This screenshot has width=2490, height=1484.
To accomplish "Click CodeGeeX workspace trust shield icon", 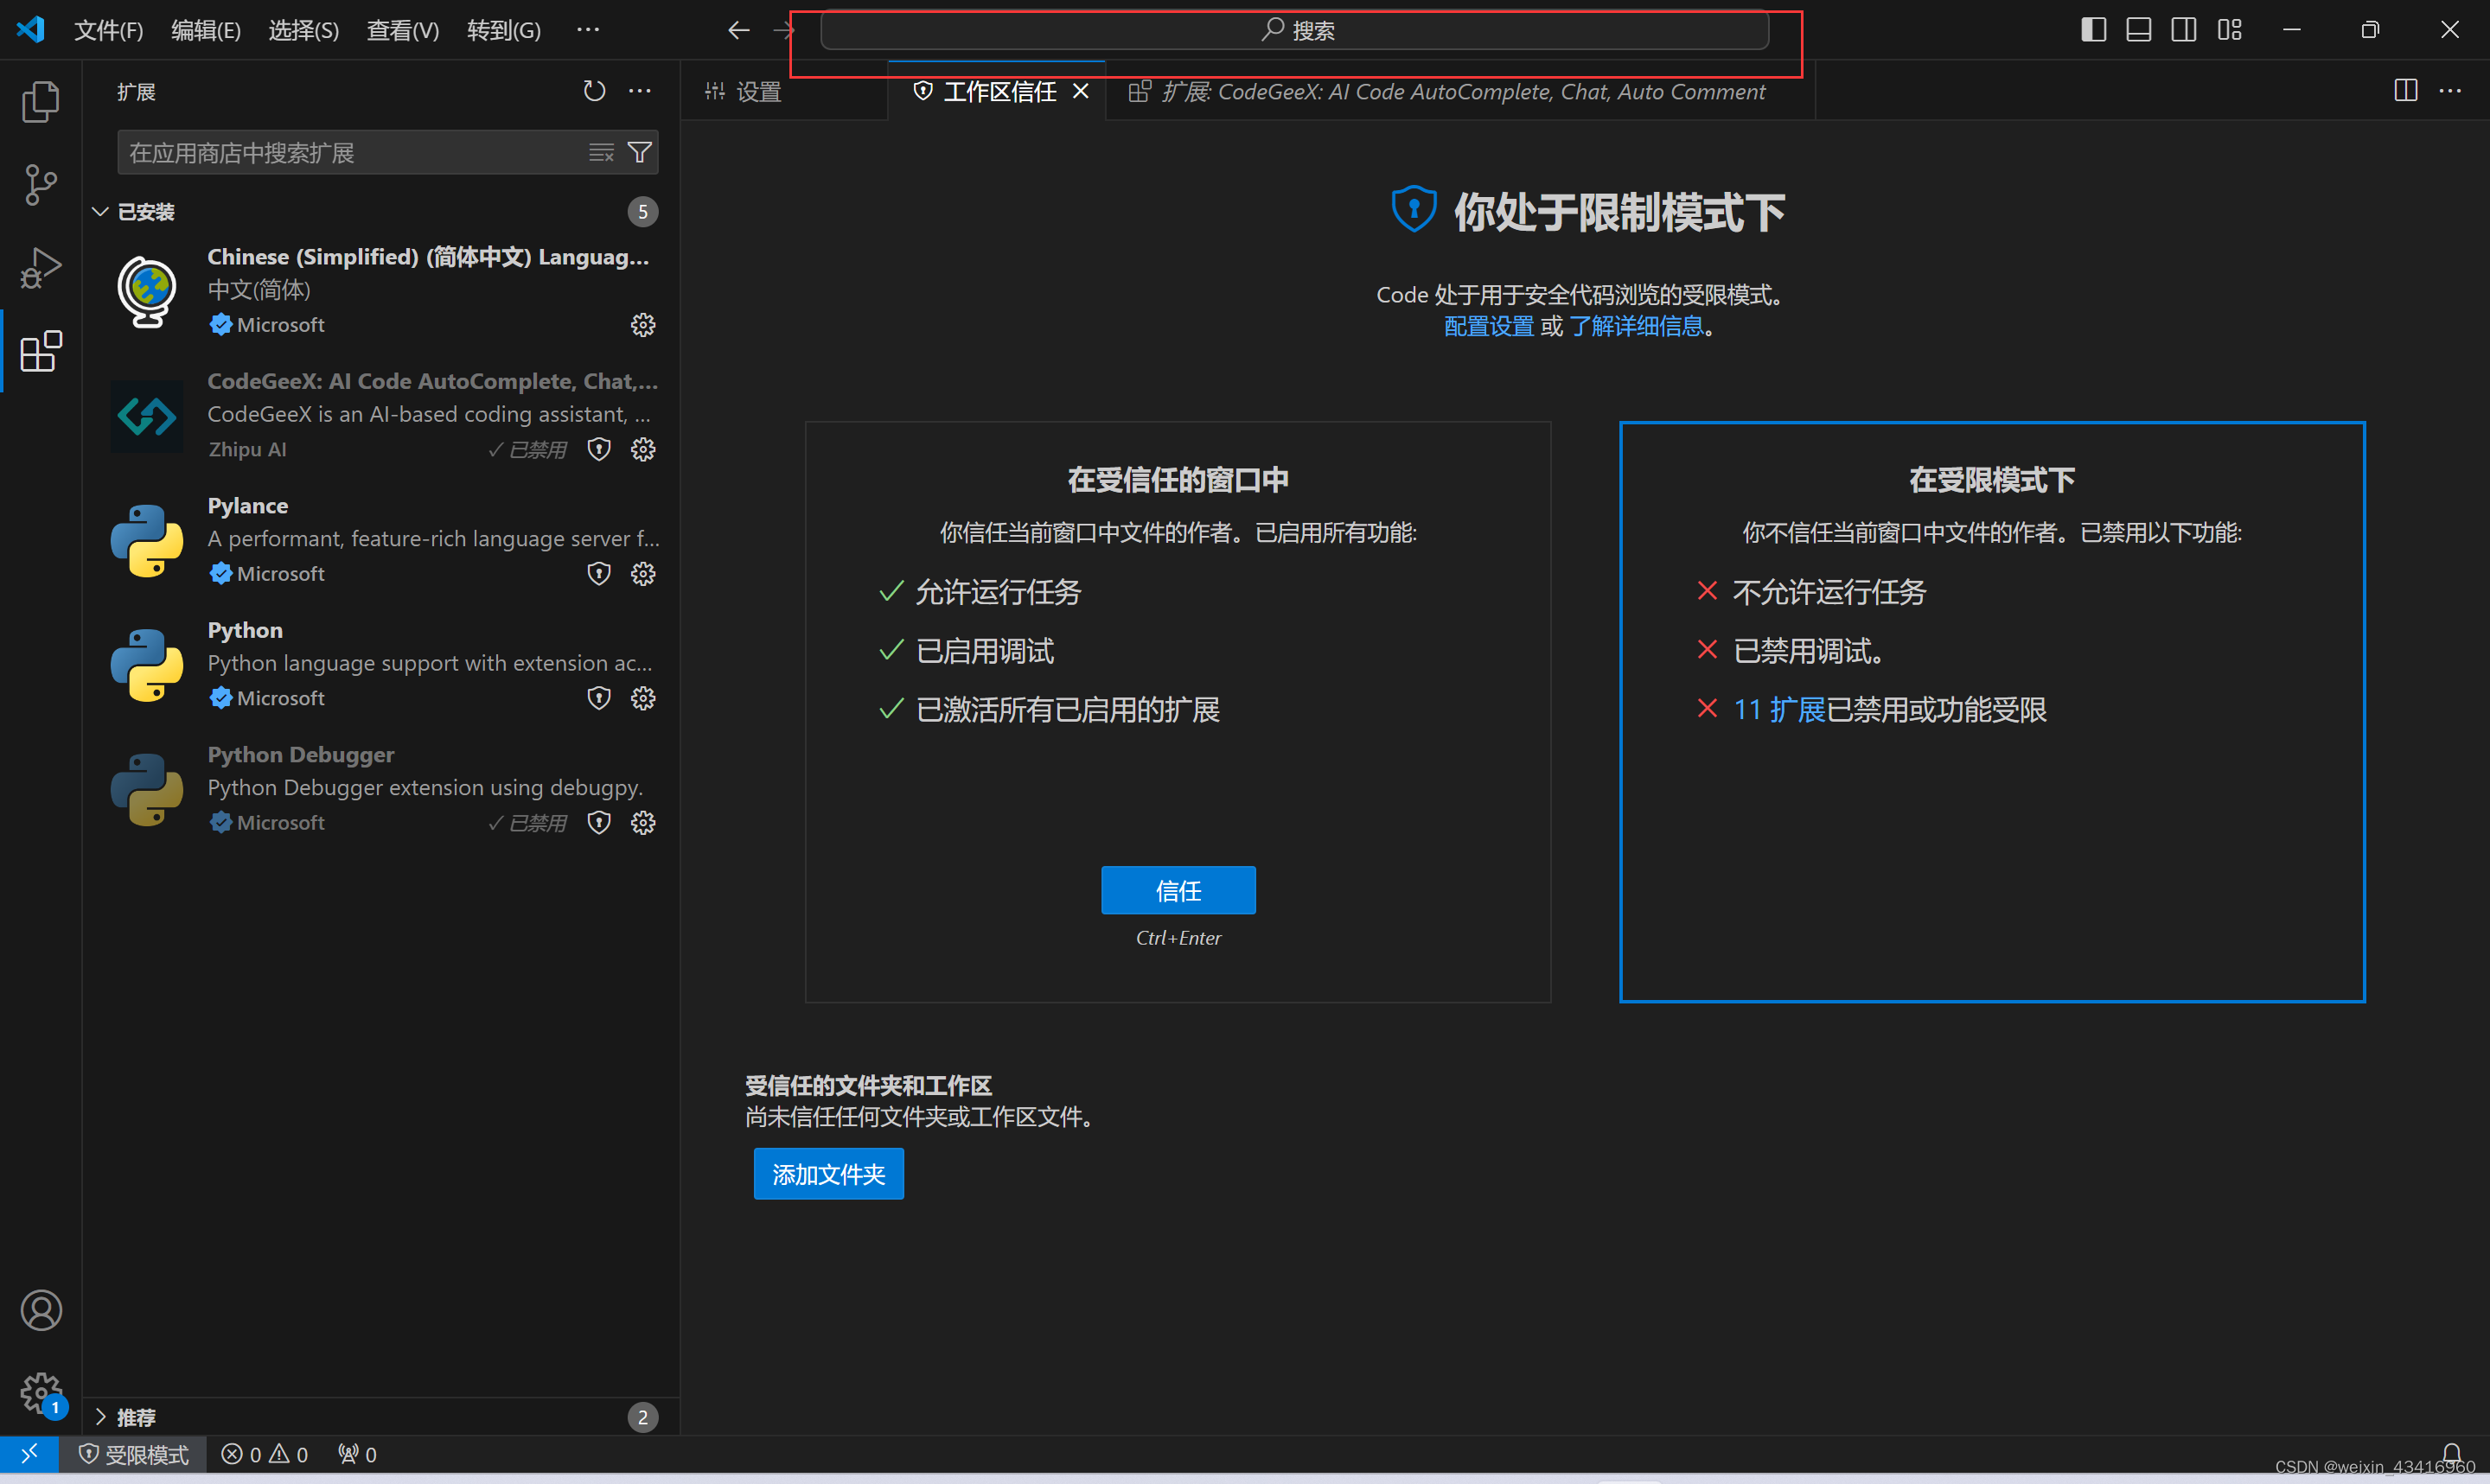I will 599,449.
